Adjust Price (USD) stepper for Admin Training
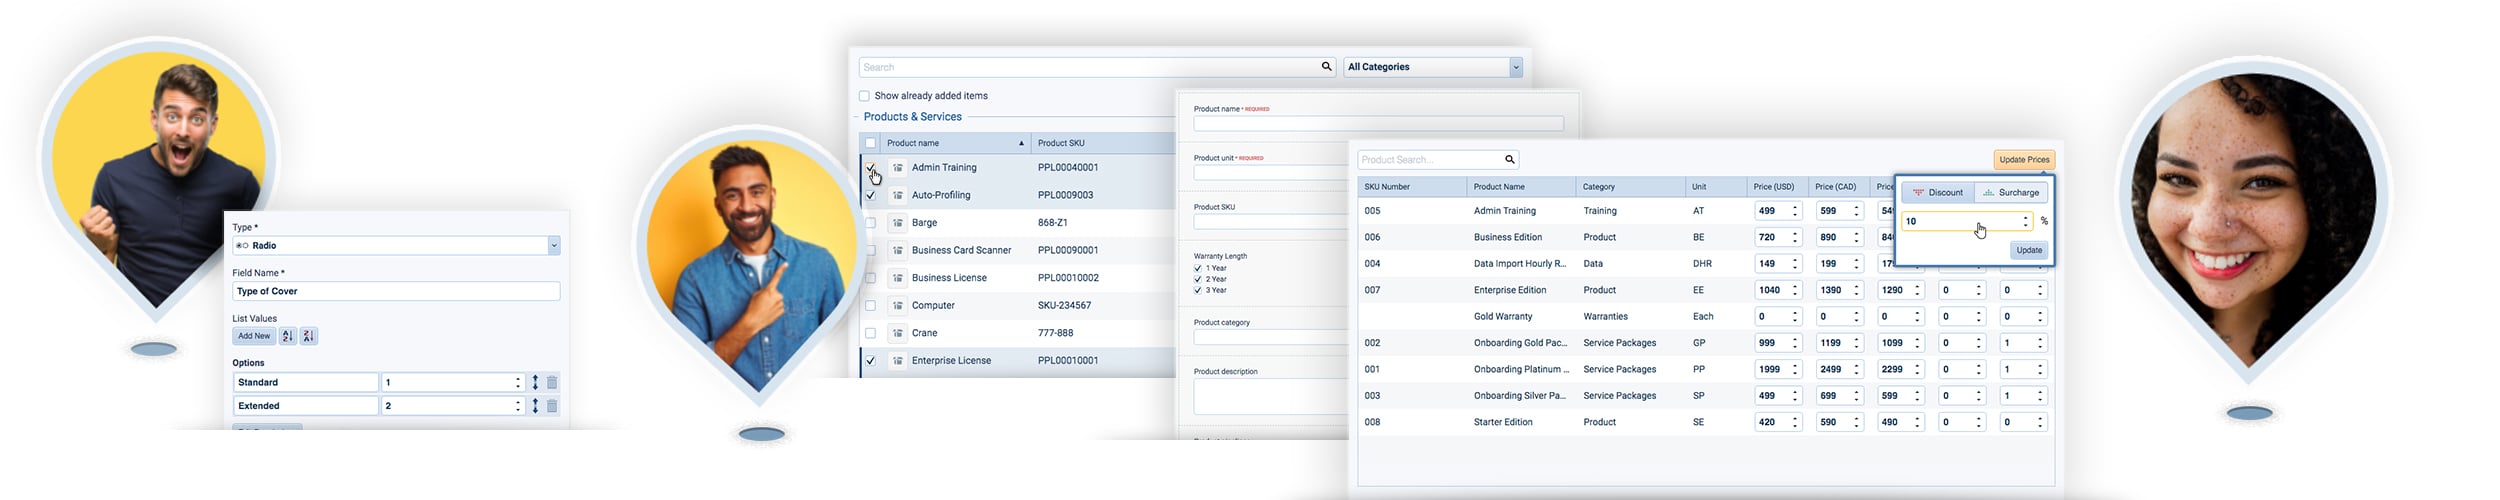Screen dimensions: 2500x500 pyautogui.click(x=1795, y=211)
